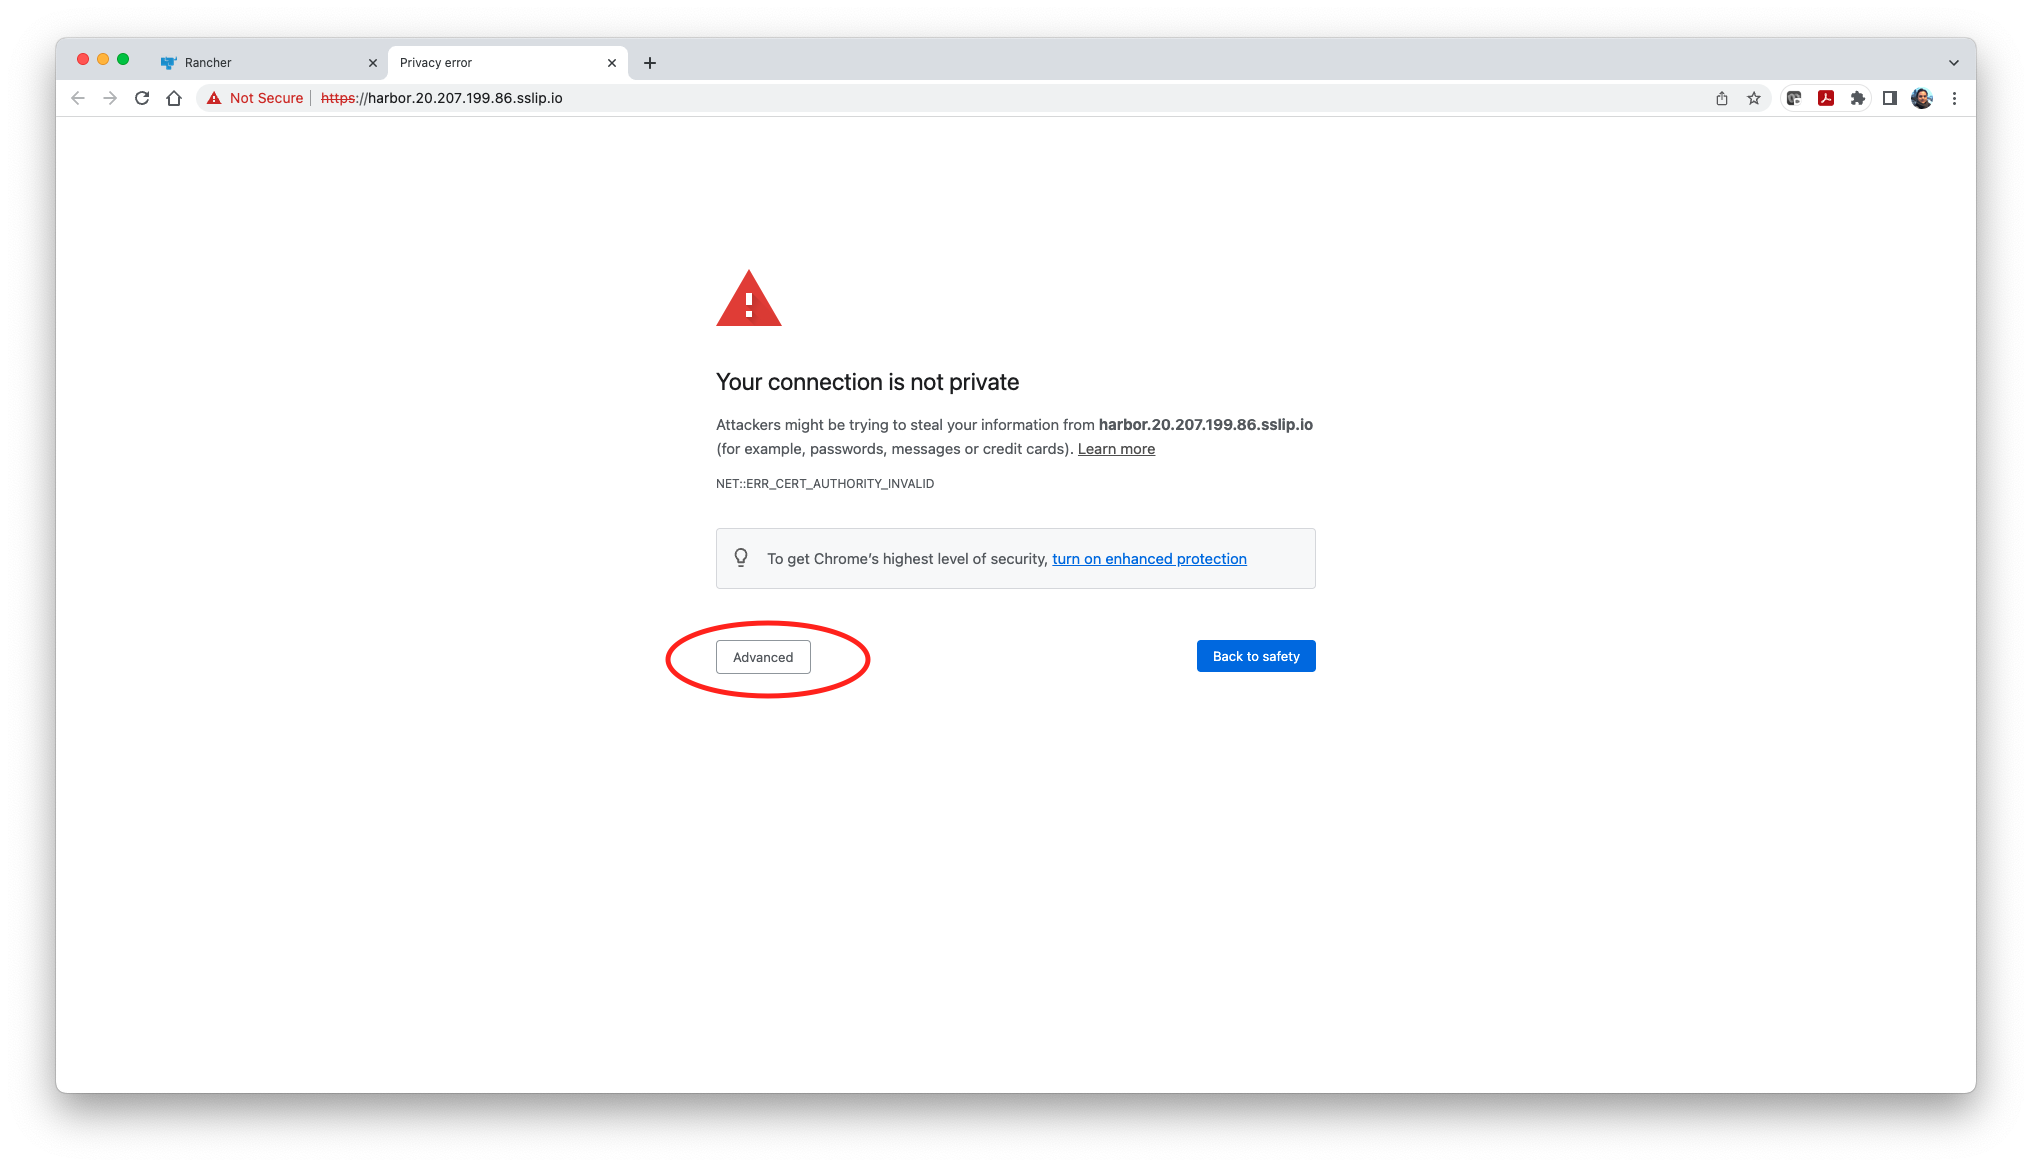Click the page reload icon
2032x1167 pixels.
tap(142, 98)
